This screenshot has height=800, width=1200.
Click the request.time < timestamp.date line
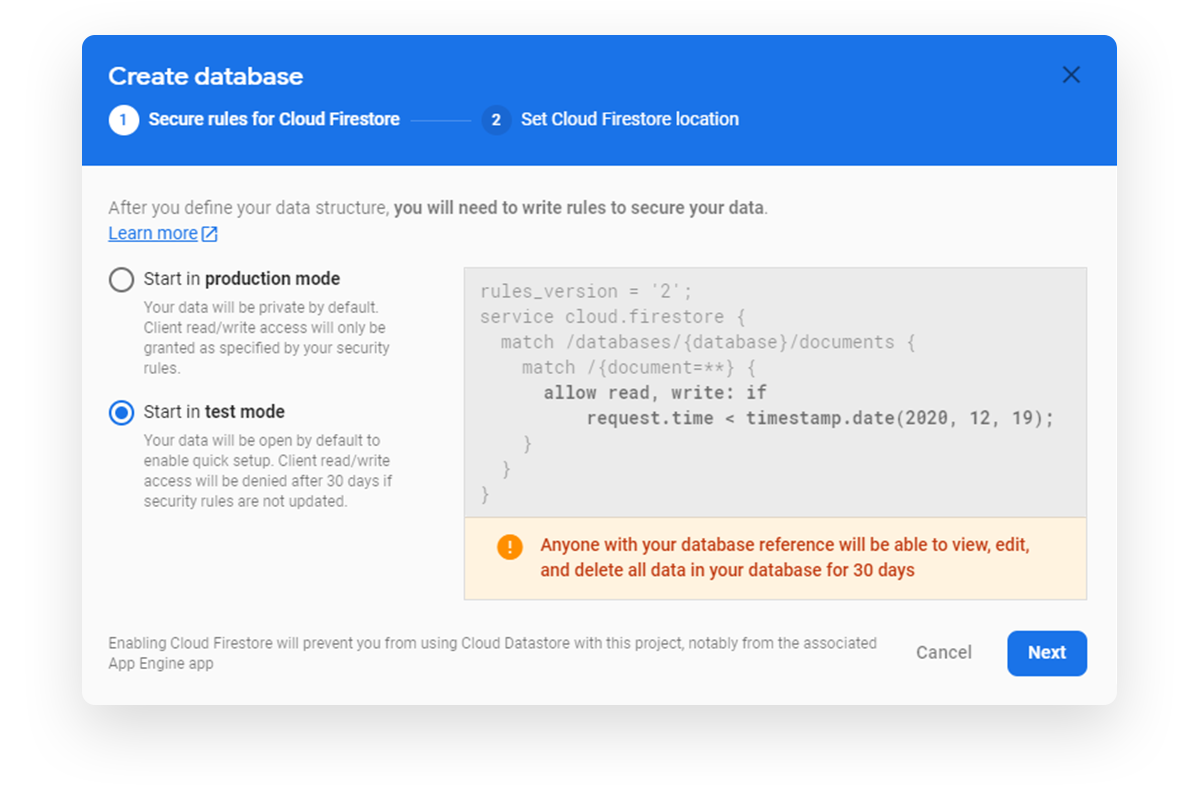[x=820, y=418]
